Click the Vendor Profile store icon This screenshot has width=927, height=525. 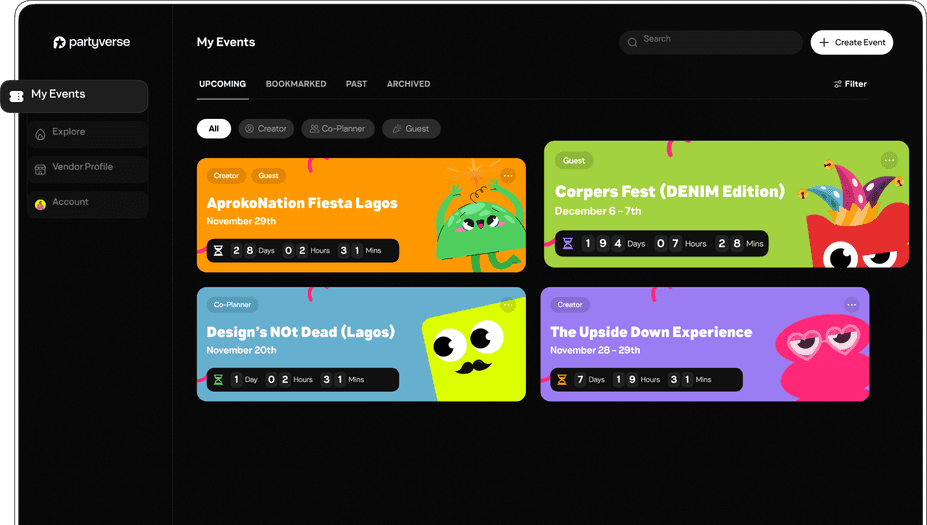40,170
